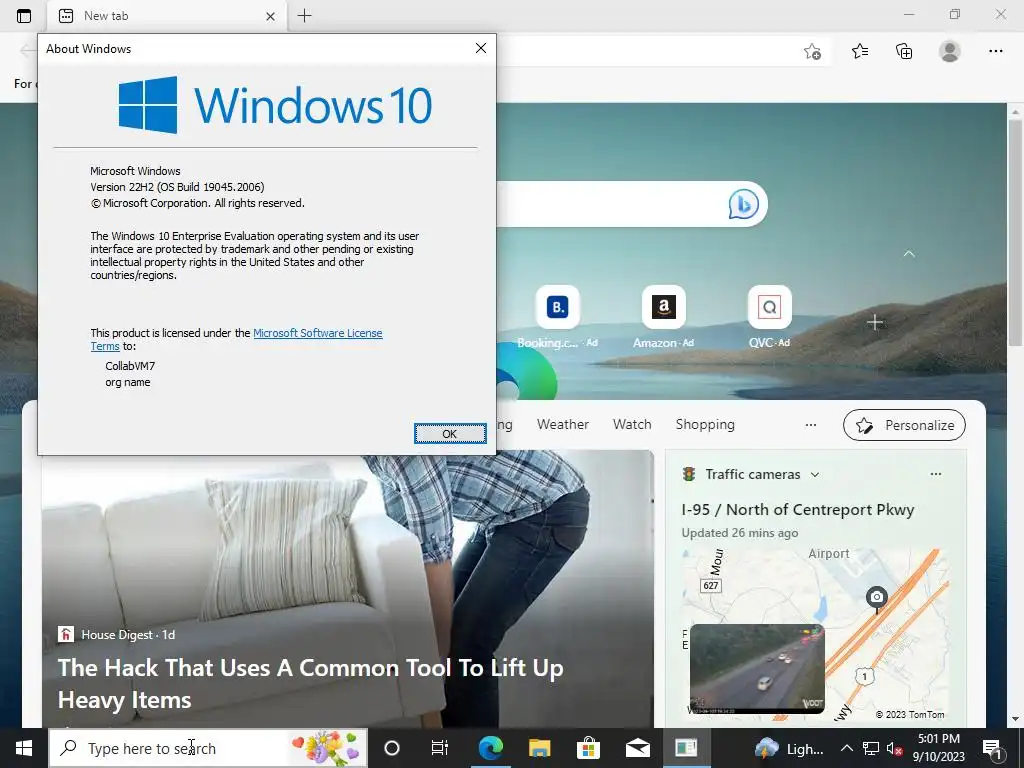Open the profile avatar icon

[950, 51]
